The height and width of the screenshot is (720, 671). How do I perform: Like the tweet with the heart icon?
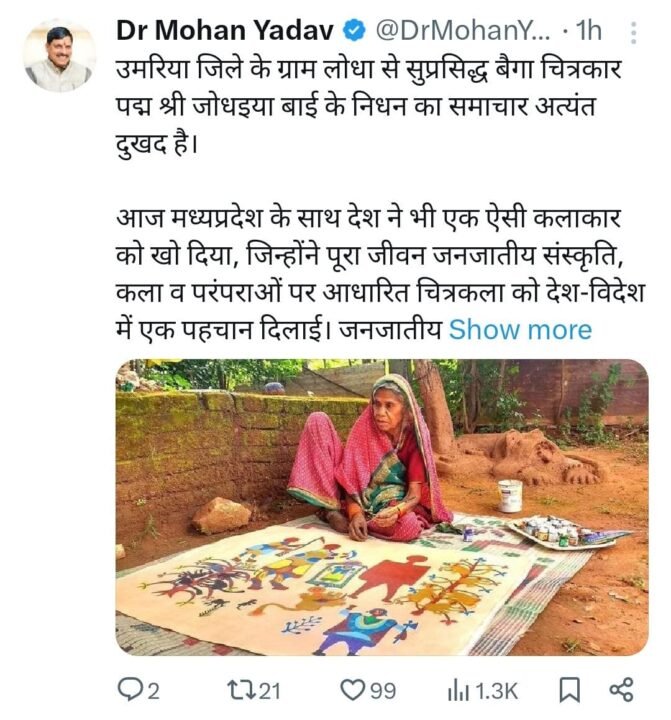[354, 690]
